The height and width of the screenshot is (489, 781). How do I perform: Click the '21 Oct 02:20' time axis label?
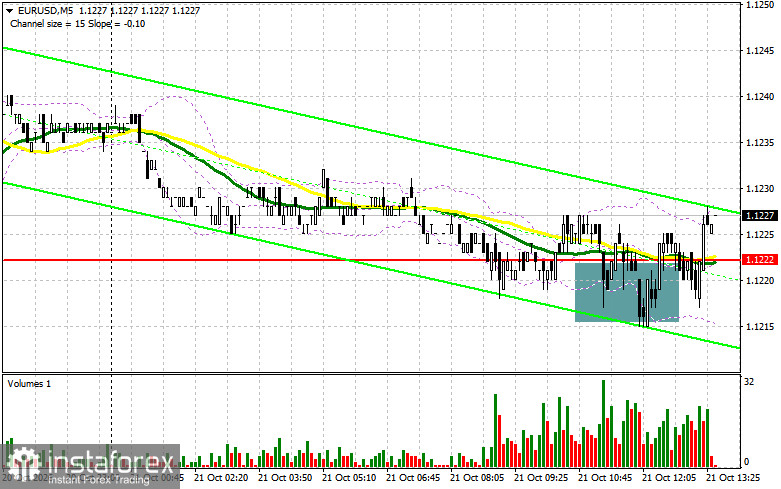(x=221, y=478)
